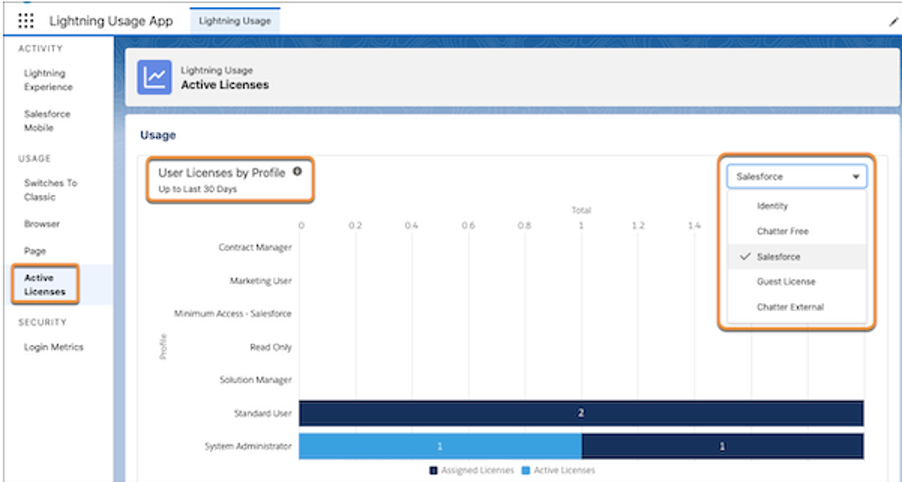
Task: Open Login Metrics in the sidebar
Action: point(53,347)
